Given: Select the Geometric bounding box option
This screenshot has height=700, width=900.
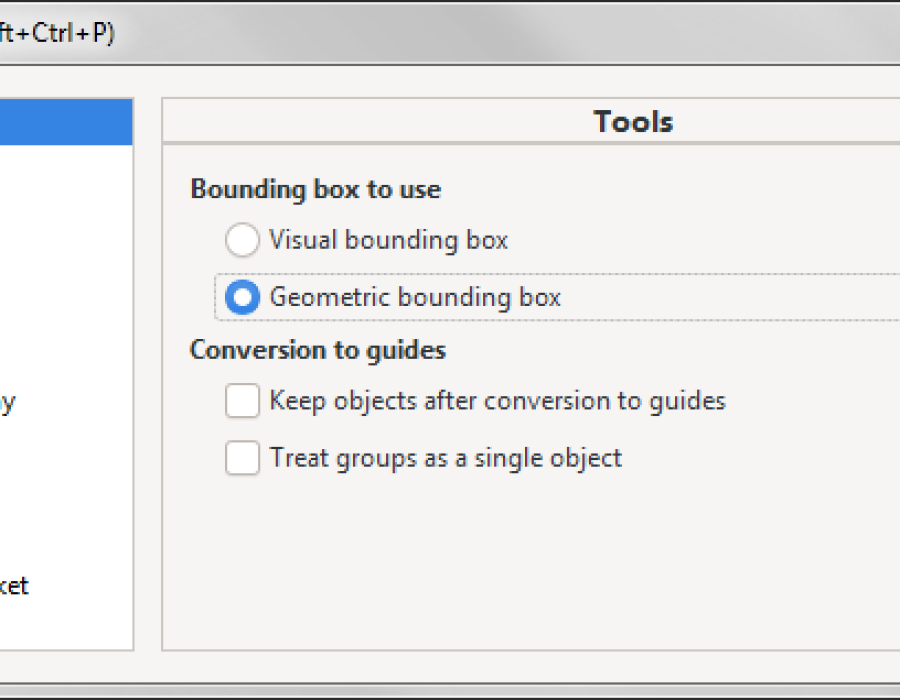Looking at the screenshot, I should point(242,297).
